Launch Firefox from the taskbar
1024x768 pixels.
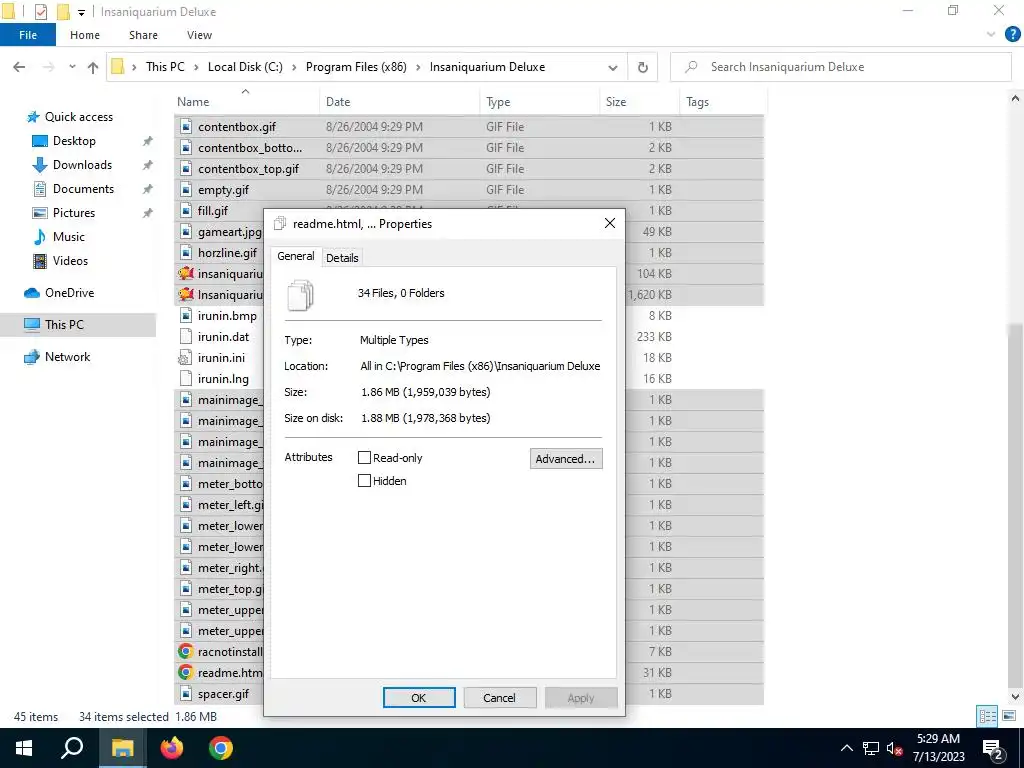pos(171,748)
